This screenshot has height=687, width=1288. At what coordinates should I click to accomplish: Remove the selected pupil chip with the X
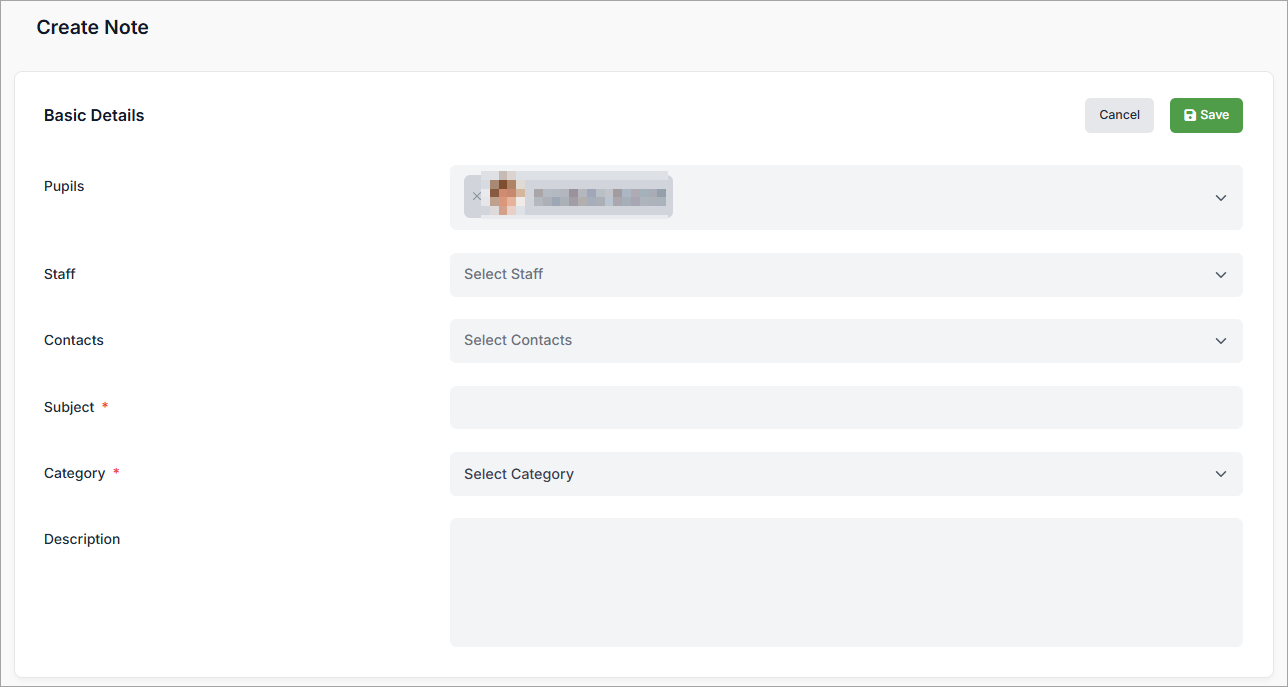pyautogui.click(x=476, y=197)
